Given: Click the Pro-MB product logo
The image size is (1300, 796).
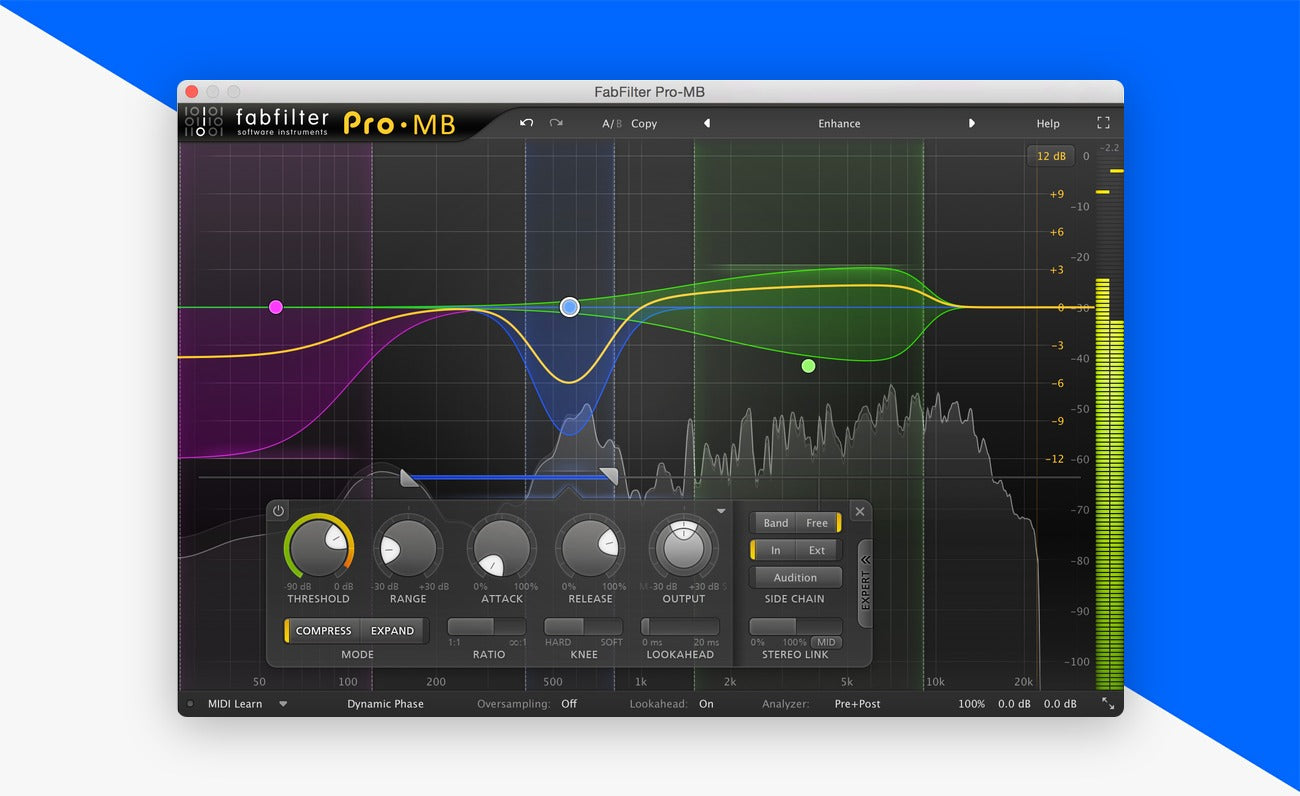Looking at the screenshot, I should point(400,123).
